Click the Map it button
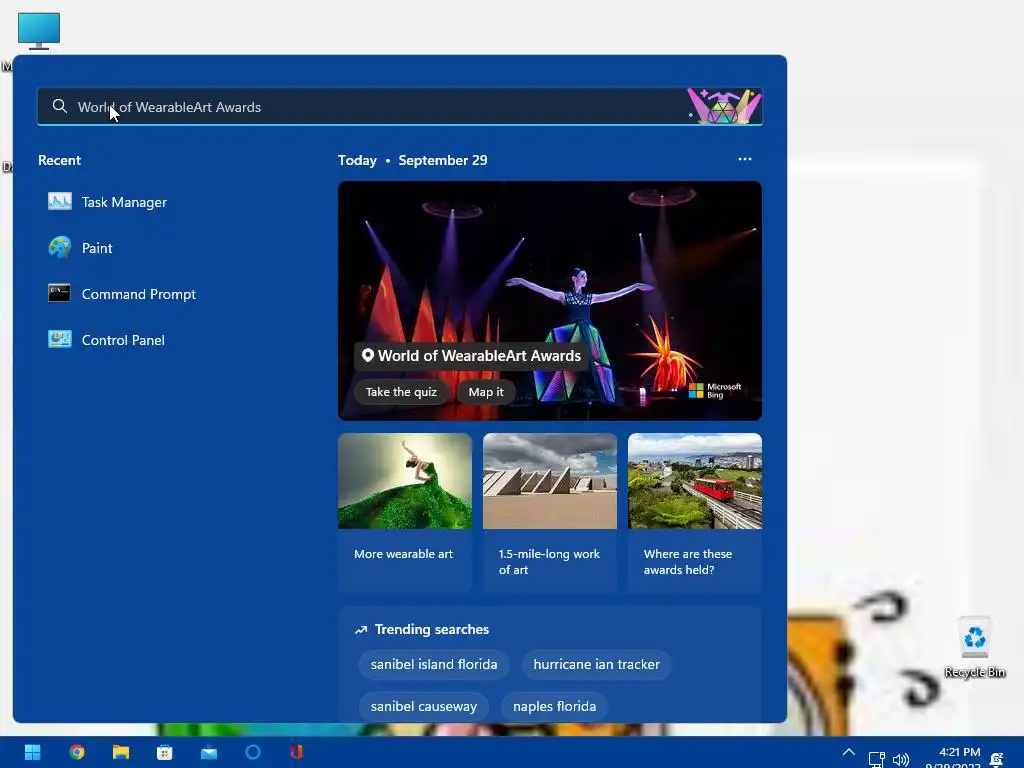 coord(486,392)
